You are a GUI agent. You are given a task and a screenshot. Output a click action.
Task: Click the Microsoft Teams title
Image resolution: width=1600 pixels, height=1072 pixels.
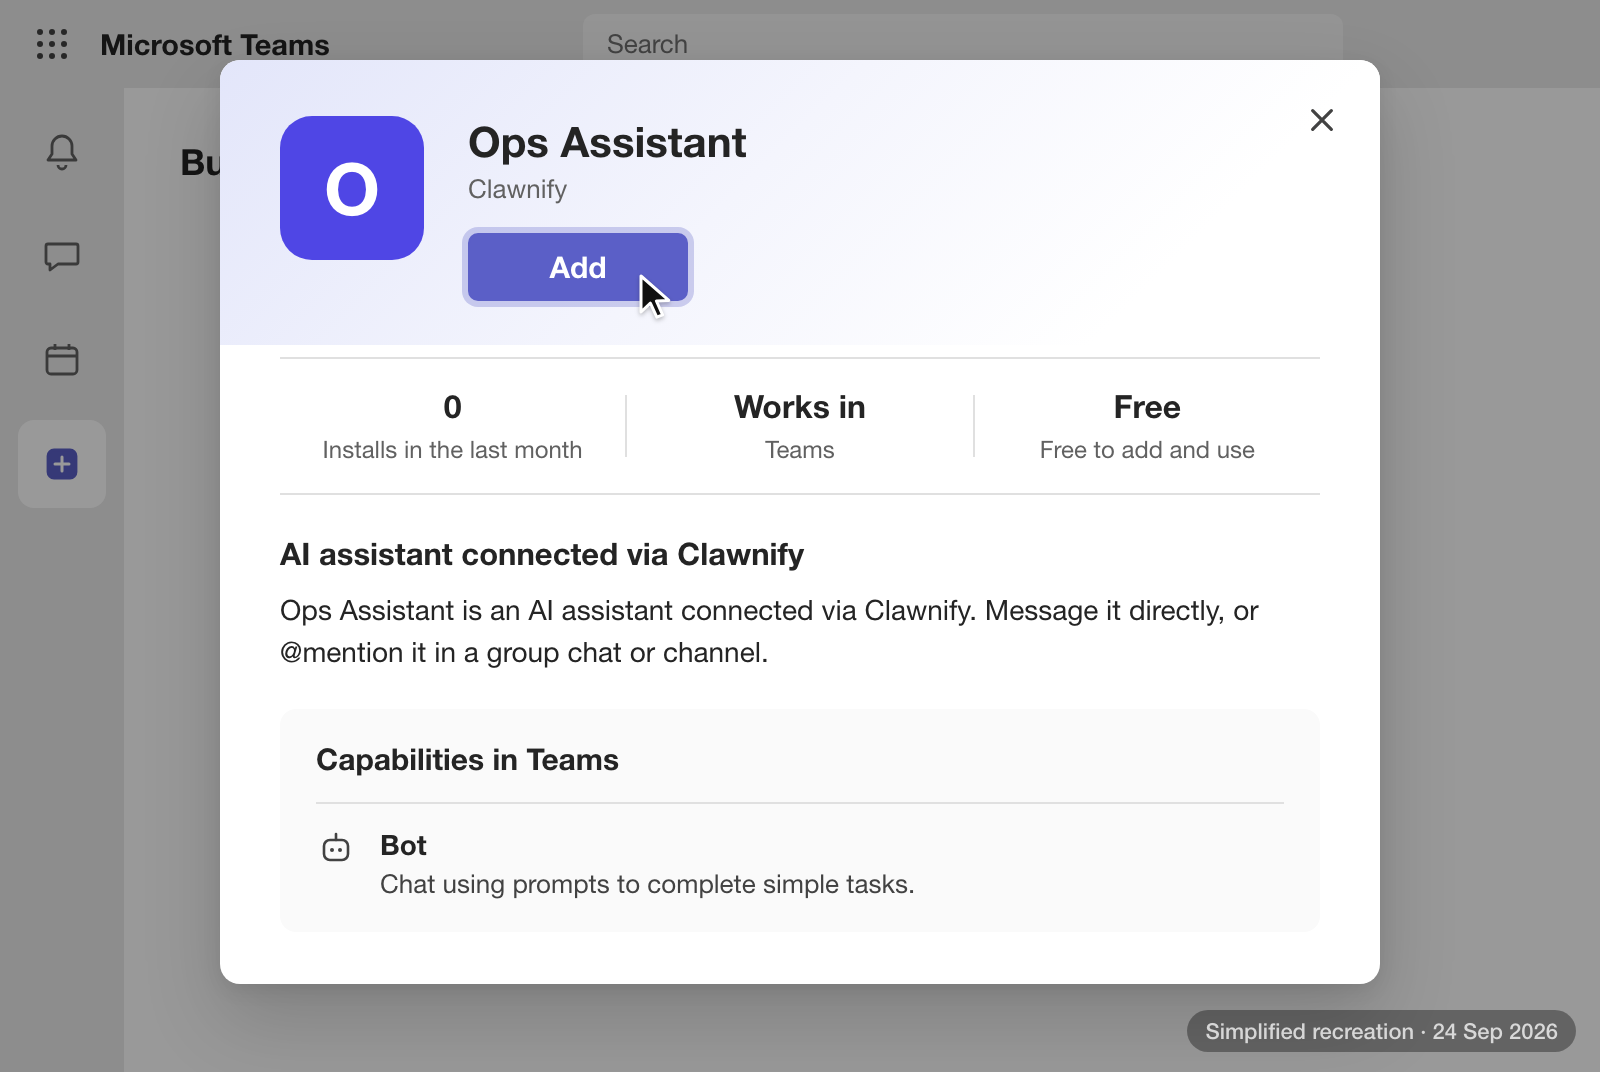click(x=215, y=45)
